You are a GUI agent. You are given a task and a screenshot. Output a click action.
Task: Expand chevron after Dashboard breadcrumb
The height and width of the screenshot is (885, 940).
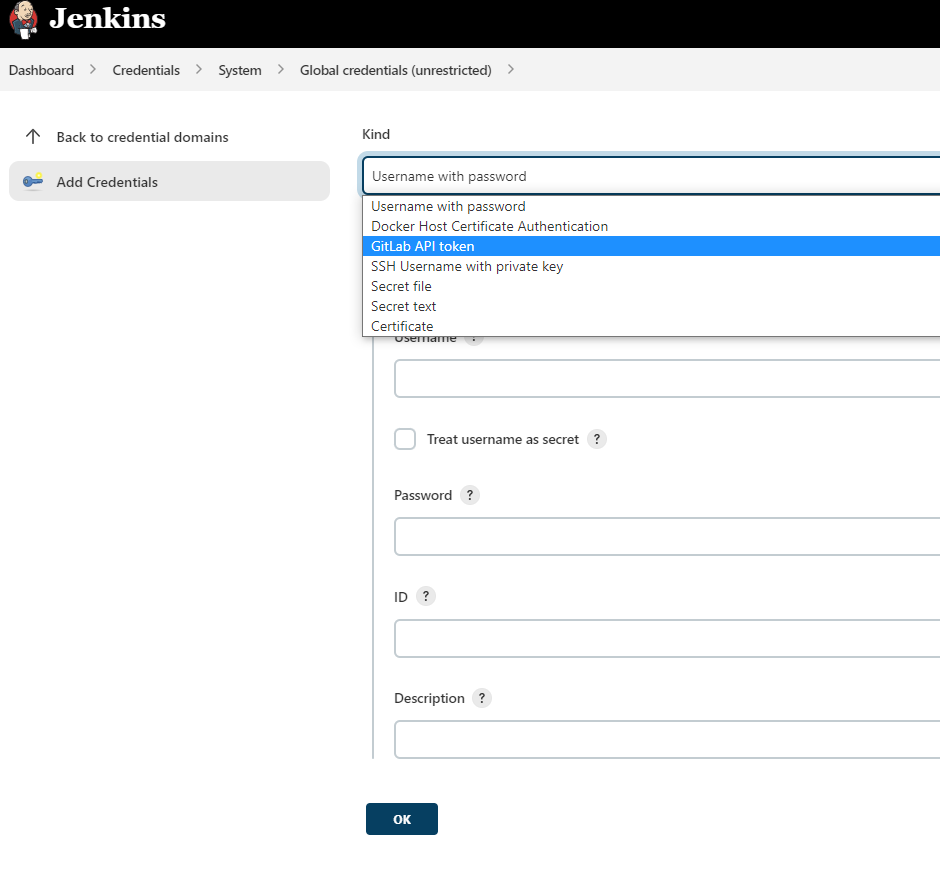(93, 70)
